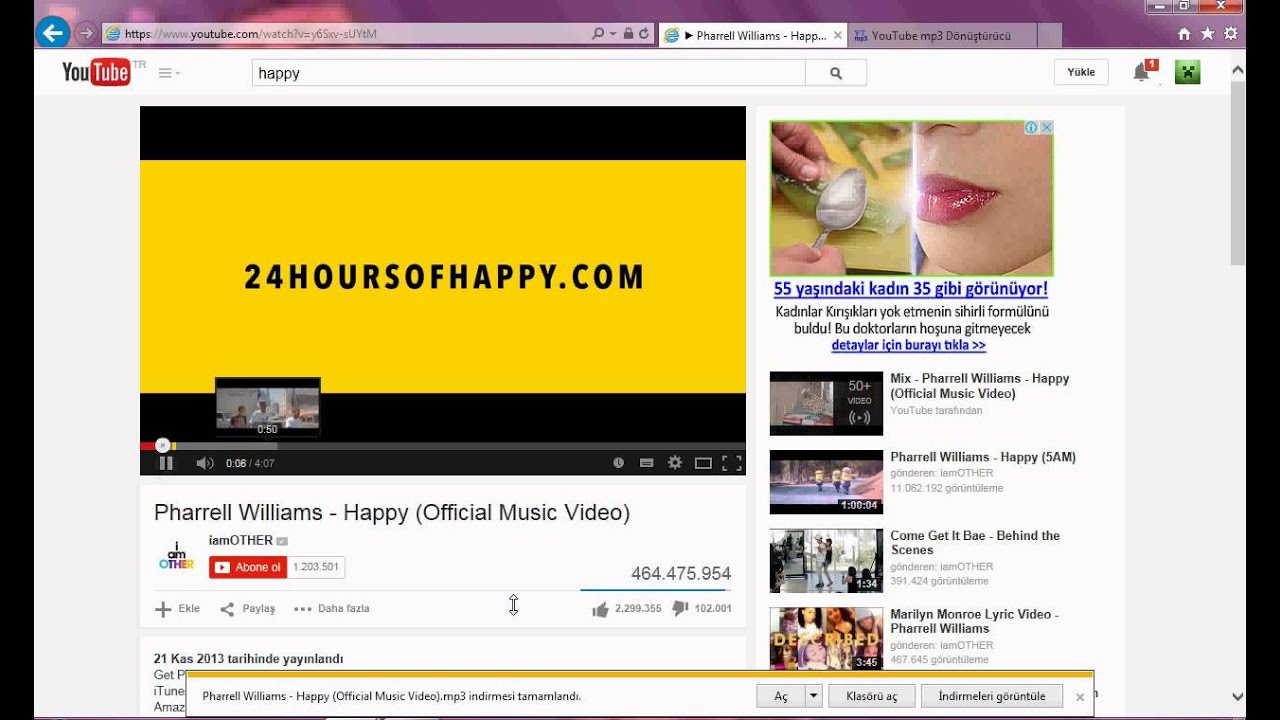Click the YouTube search magnifier button
The width and height of the screenshot is (1280, 720).
pyautogui.click(x=836, y=73)
